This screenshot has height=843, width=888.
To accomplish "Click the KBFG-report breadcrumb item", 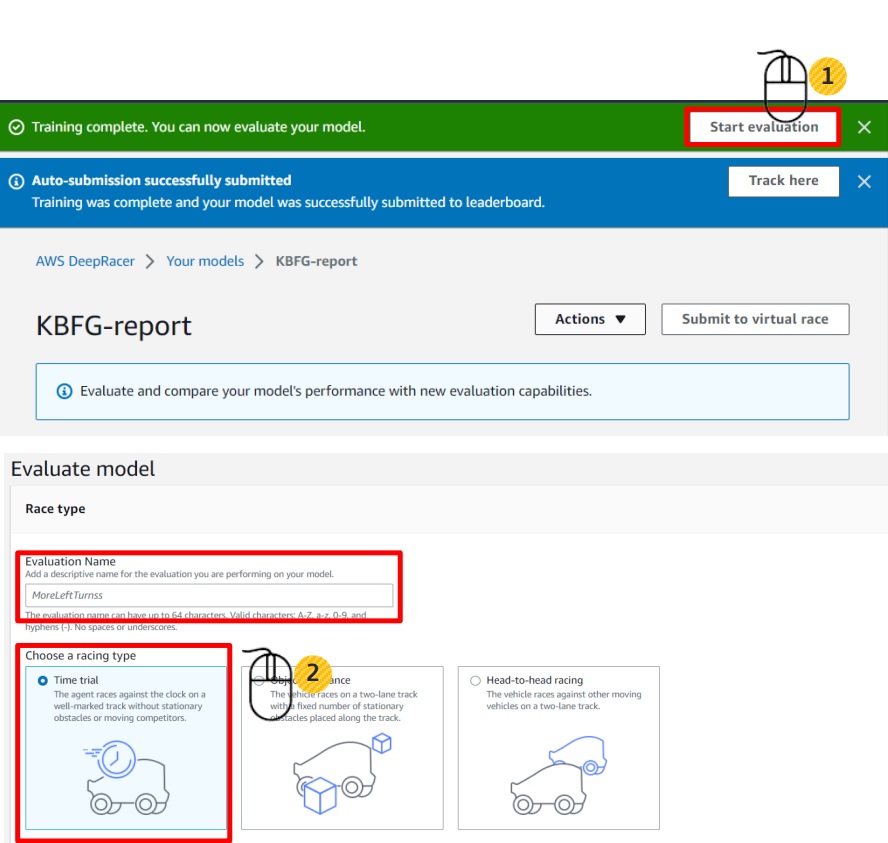I will pyautogui.click(x=316, y=261).
